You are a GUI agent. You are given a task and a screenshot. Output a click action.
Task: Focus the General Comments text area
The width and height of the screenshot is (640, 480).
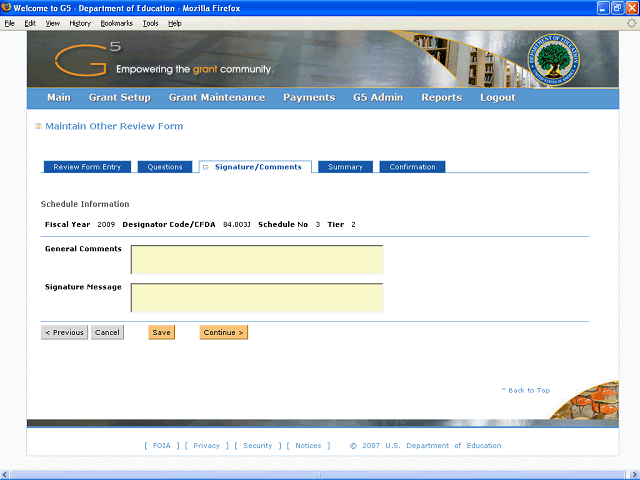tap(257, 260)
